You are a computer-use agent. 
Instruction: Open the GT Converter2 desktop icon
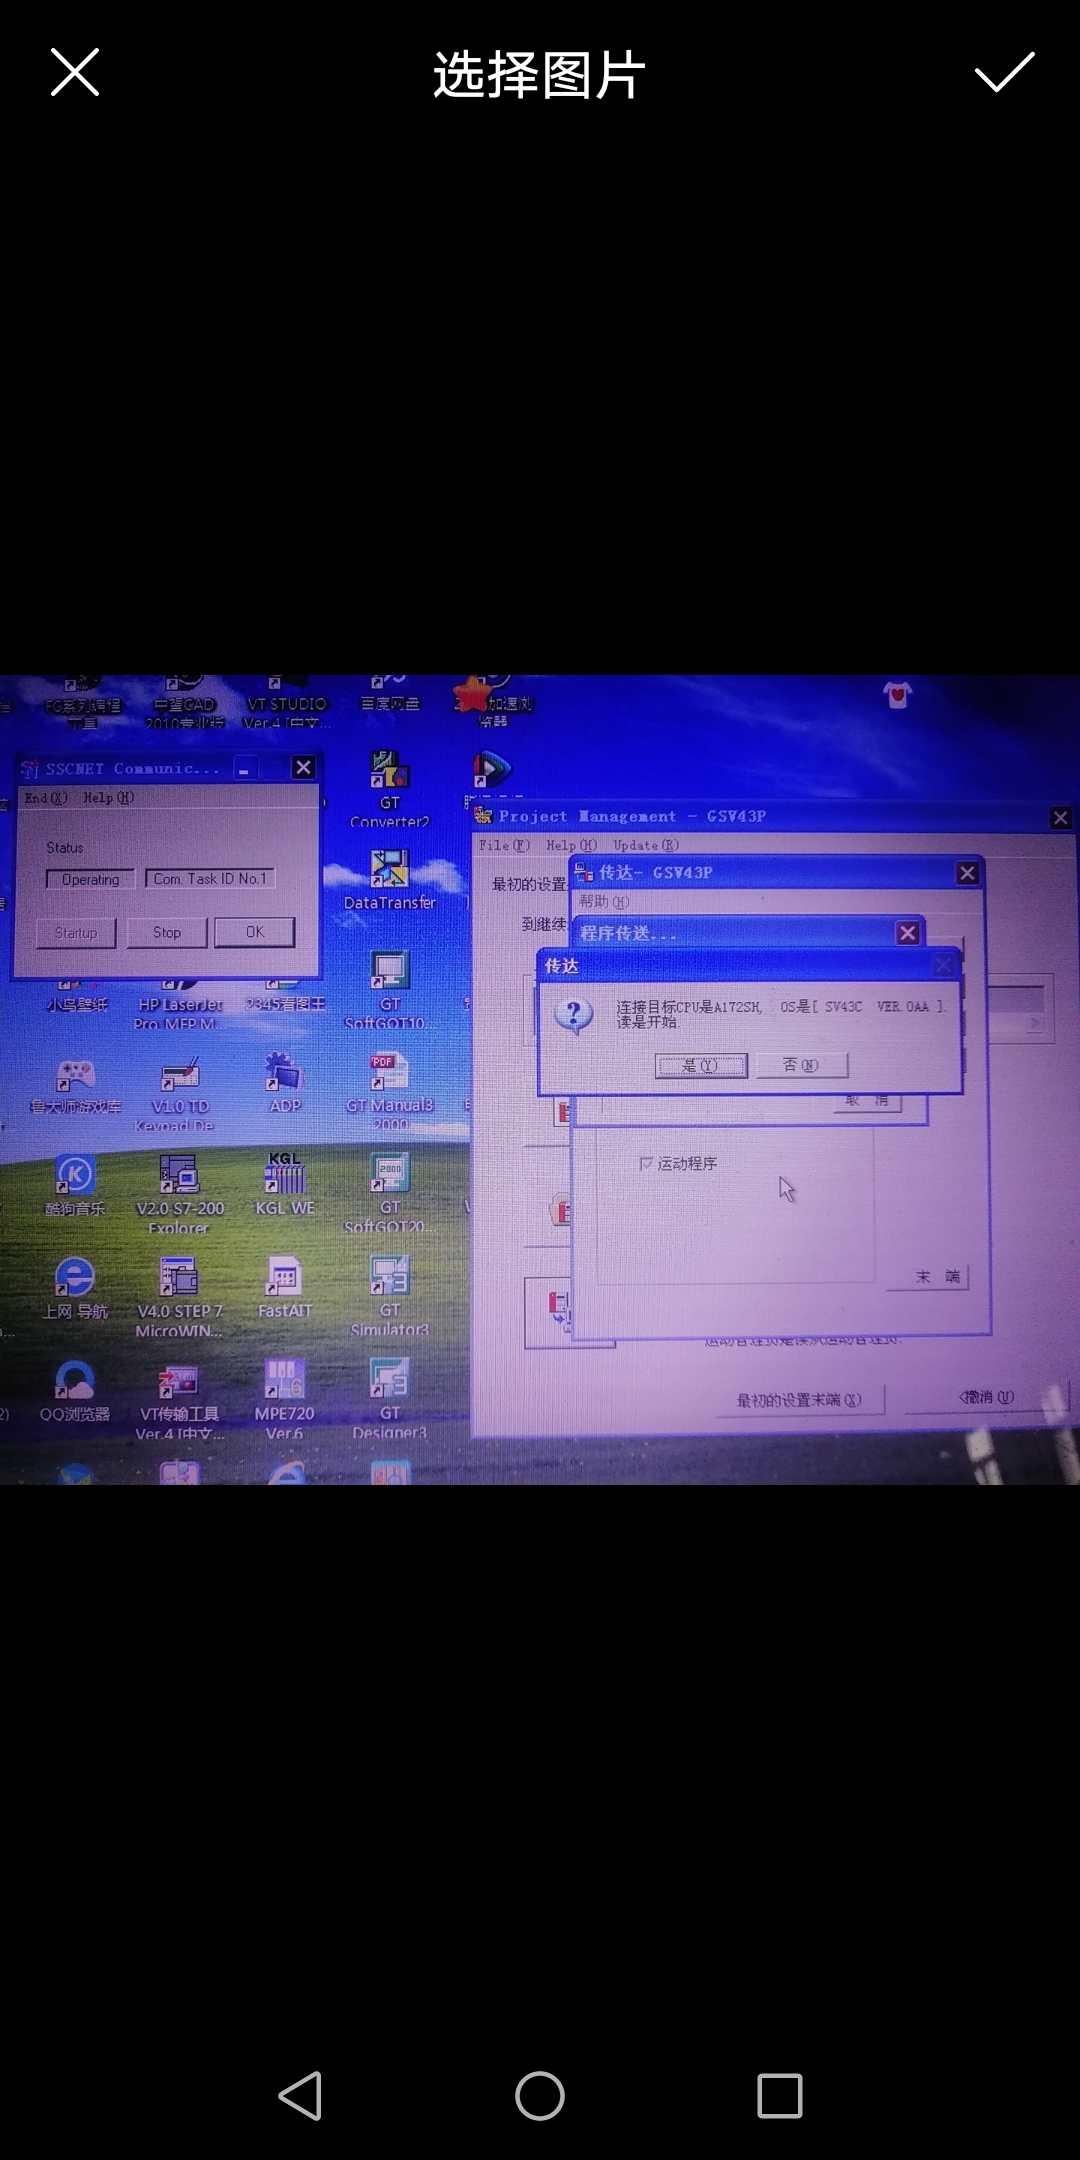pos(389,772)
